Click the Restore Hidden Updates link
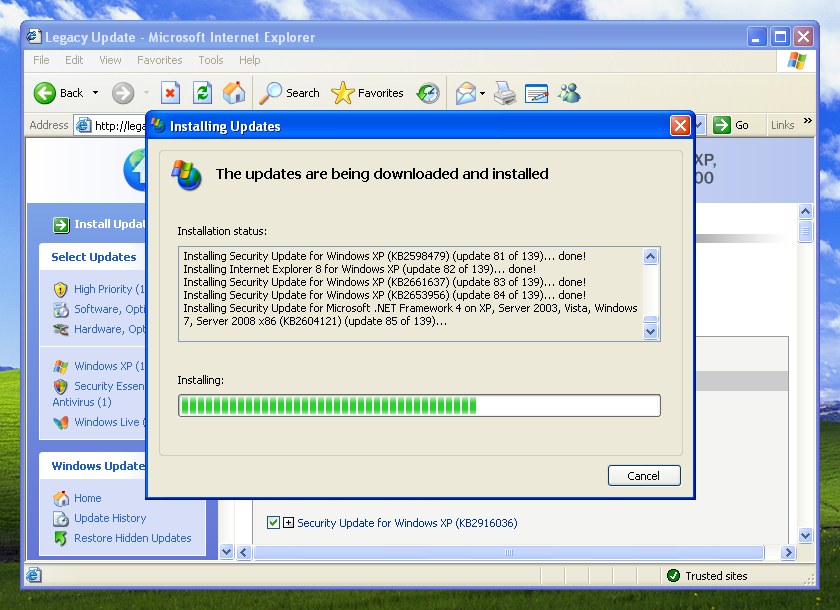Image resolution: width=840 pixels, height=610 pixels. (x=132, y=538)
